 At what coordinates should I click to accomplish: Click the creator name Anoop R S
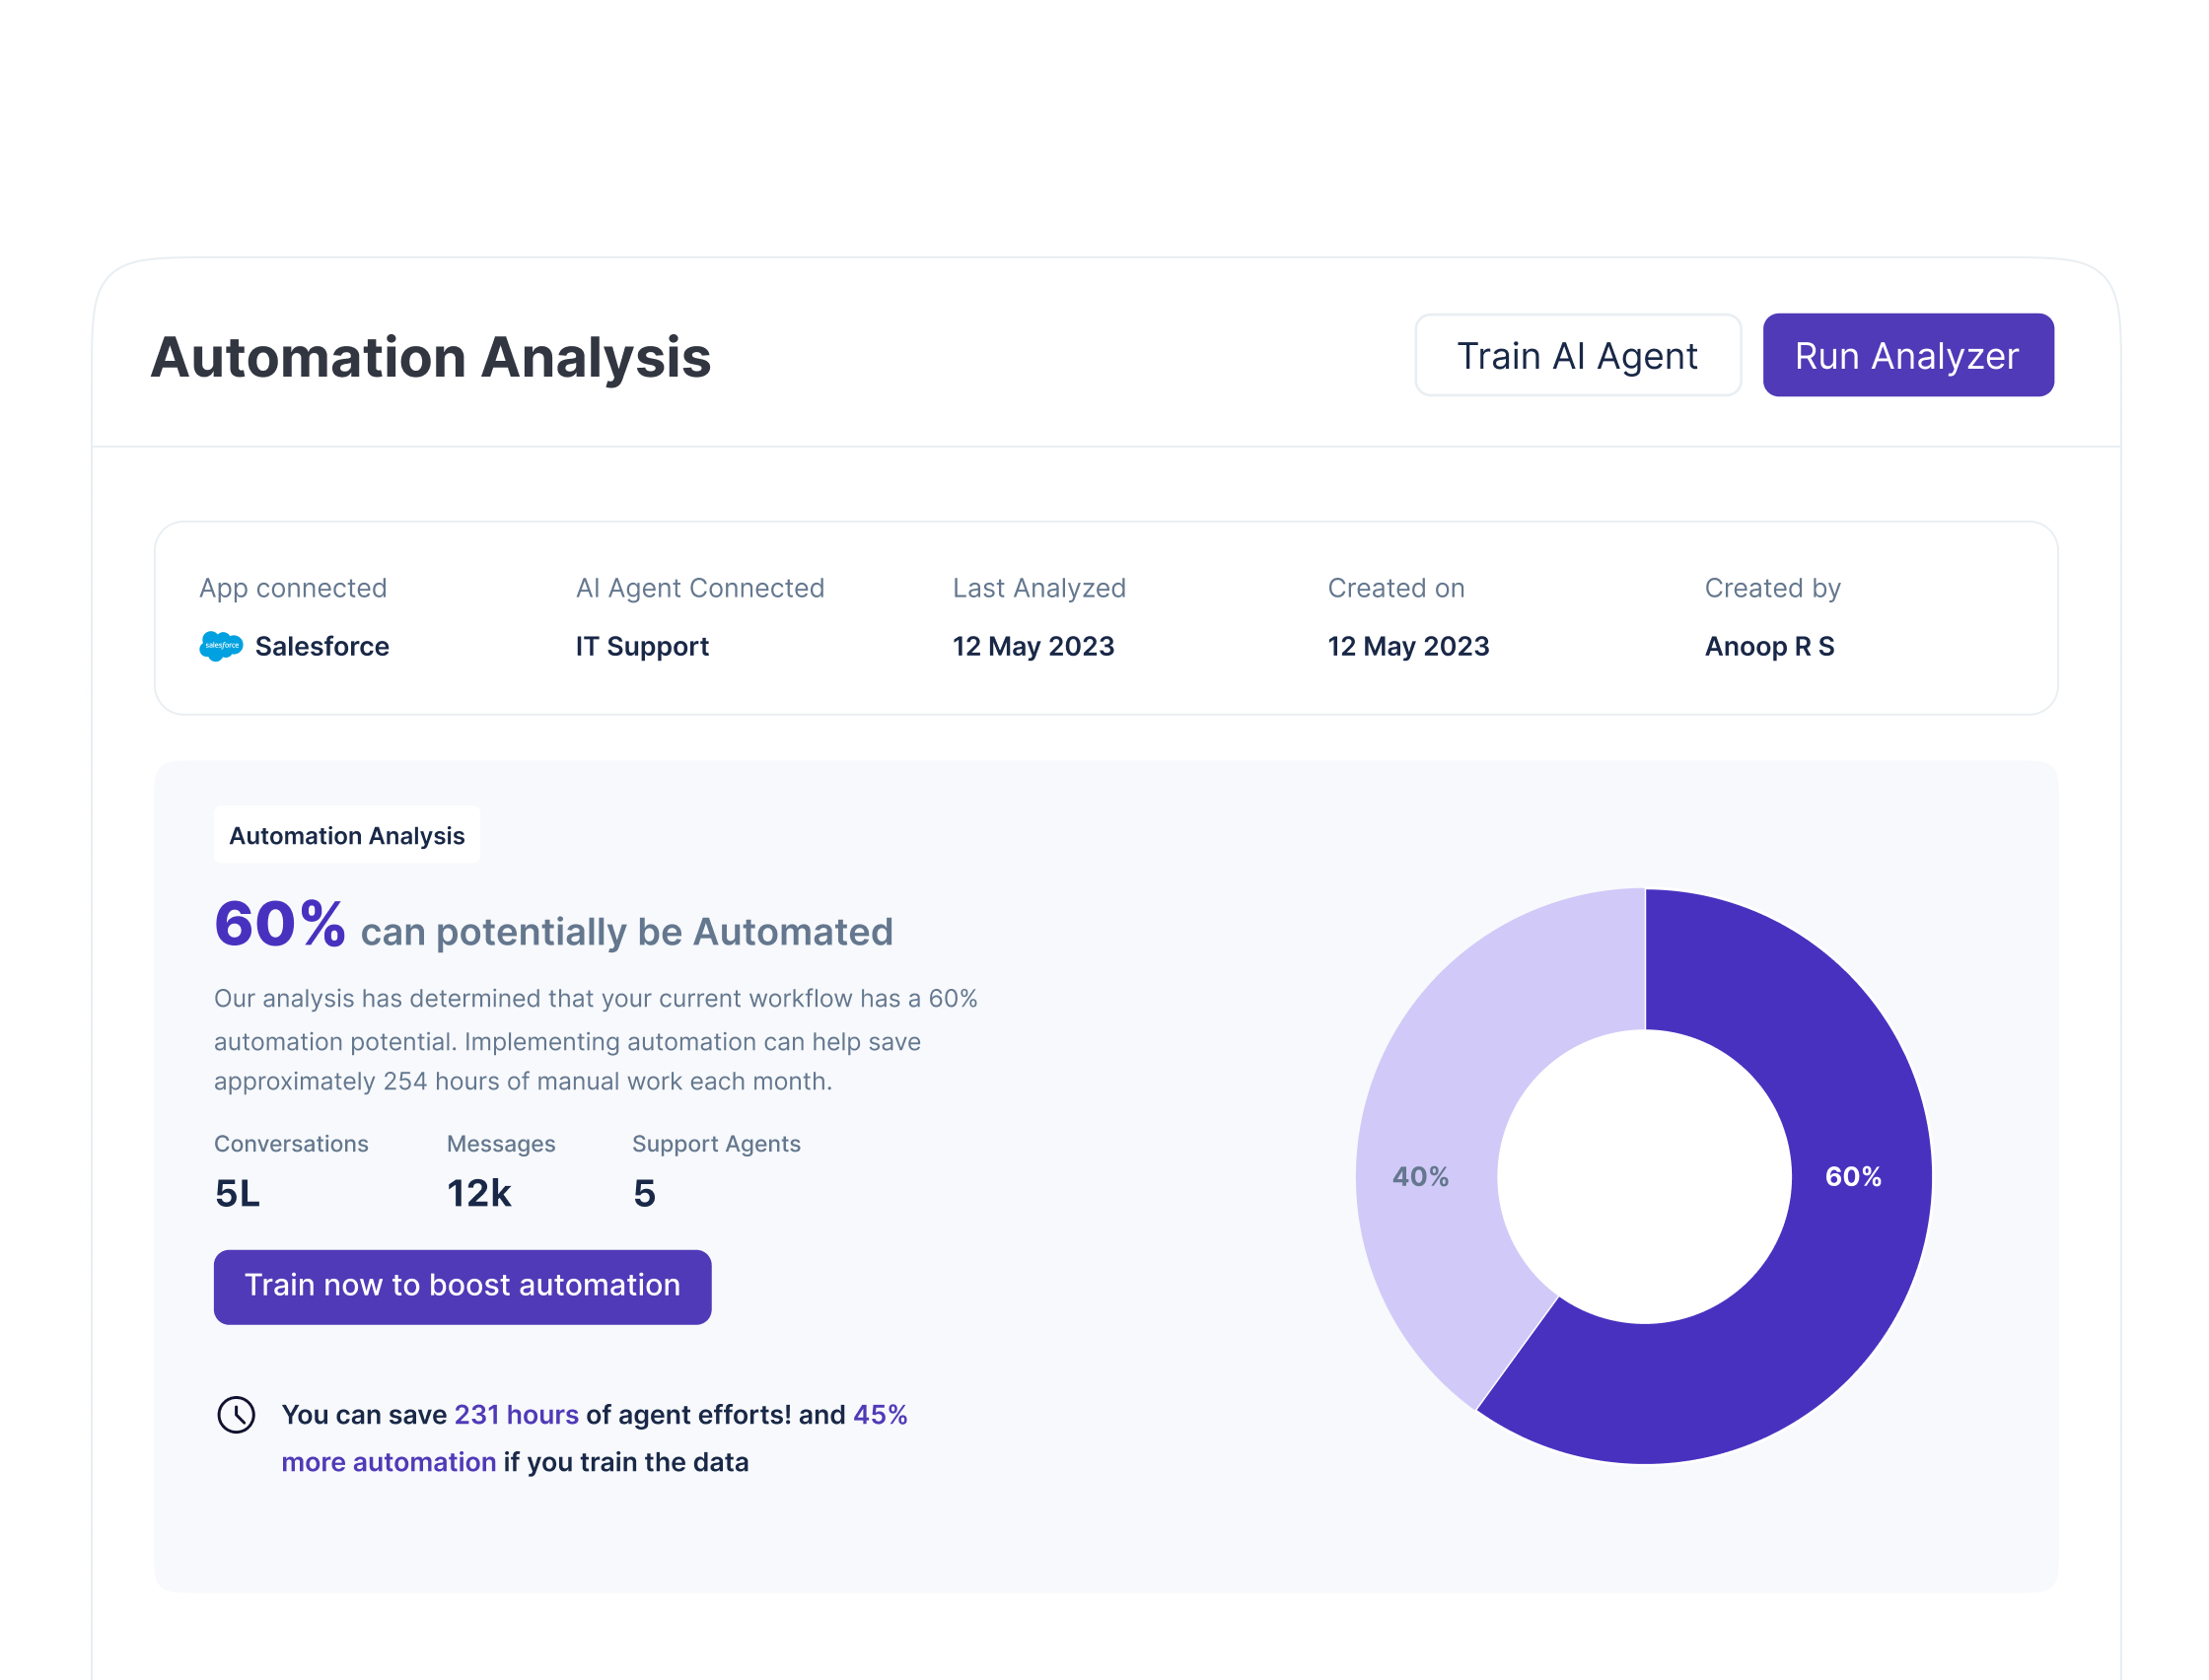[1769, 646]
